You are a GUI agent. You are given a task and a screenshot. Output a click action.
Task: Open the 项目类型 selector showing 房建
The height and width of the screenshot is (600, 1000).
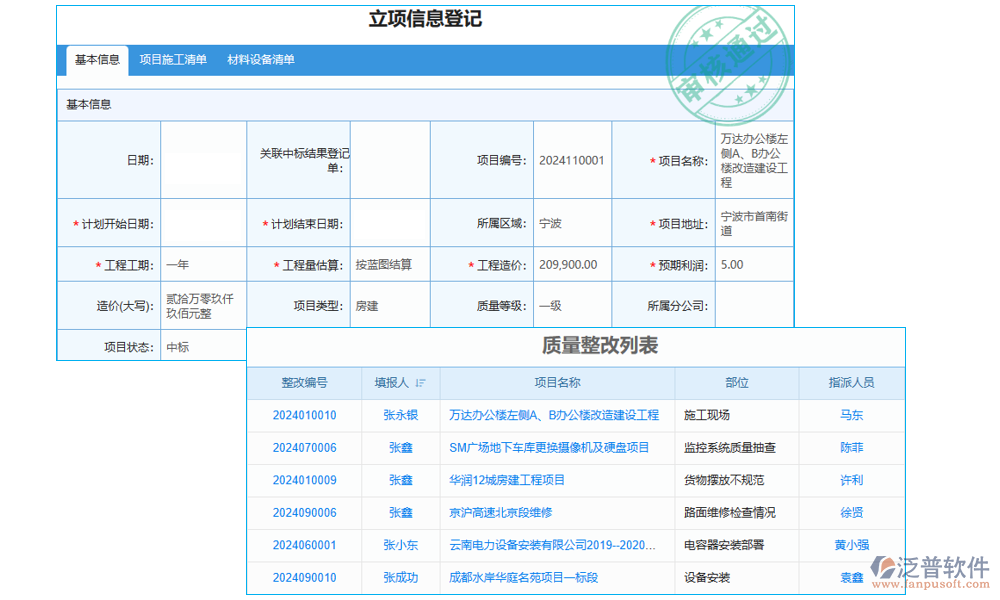click(x=388, y=305)
